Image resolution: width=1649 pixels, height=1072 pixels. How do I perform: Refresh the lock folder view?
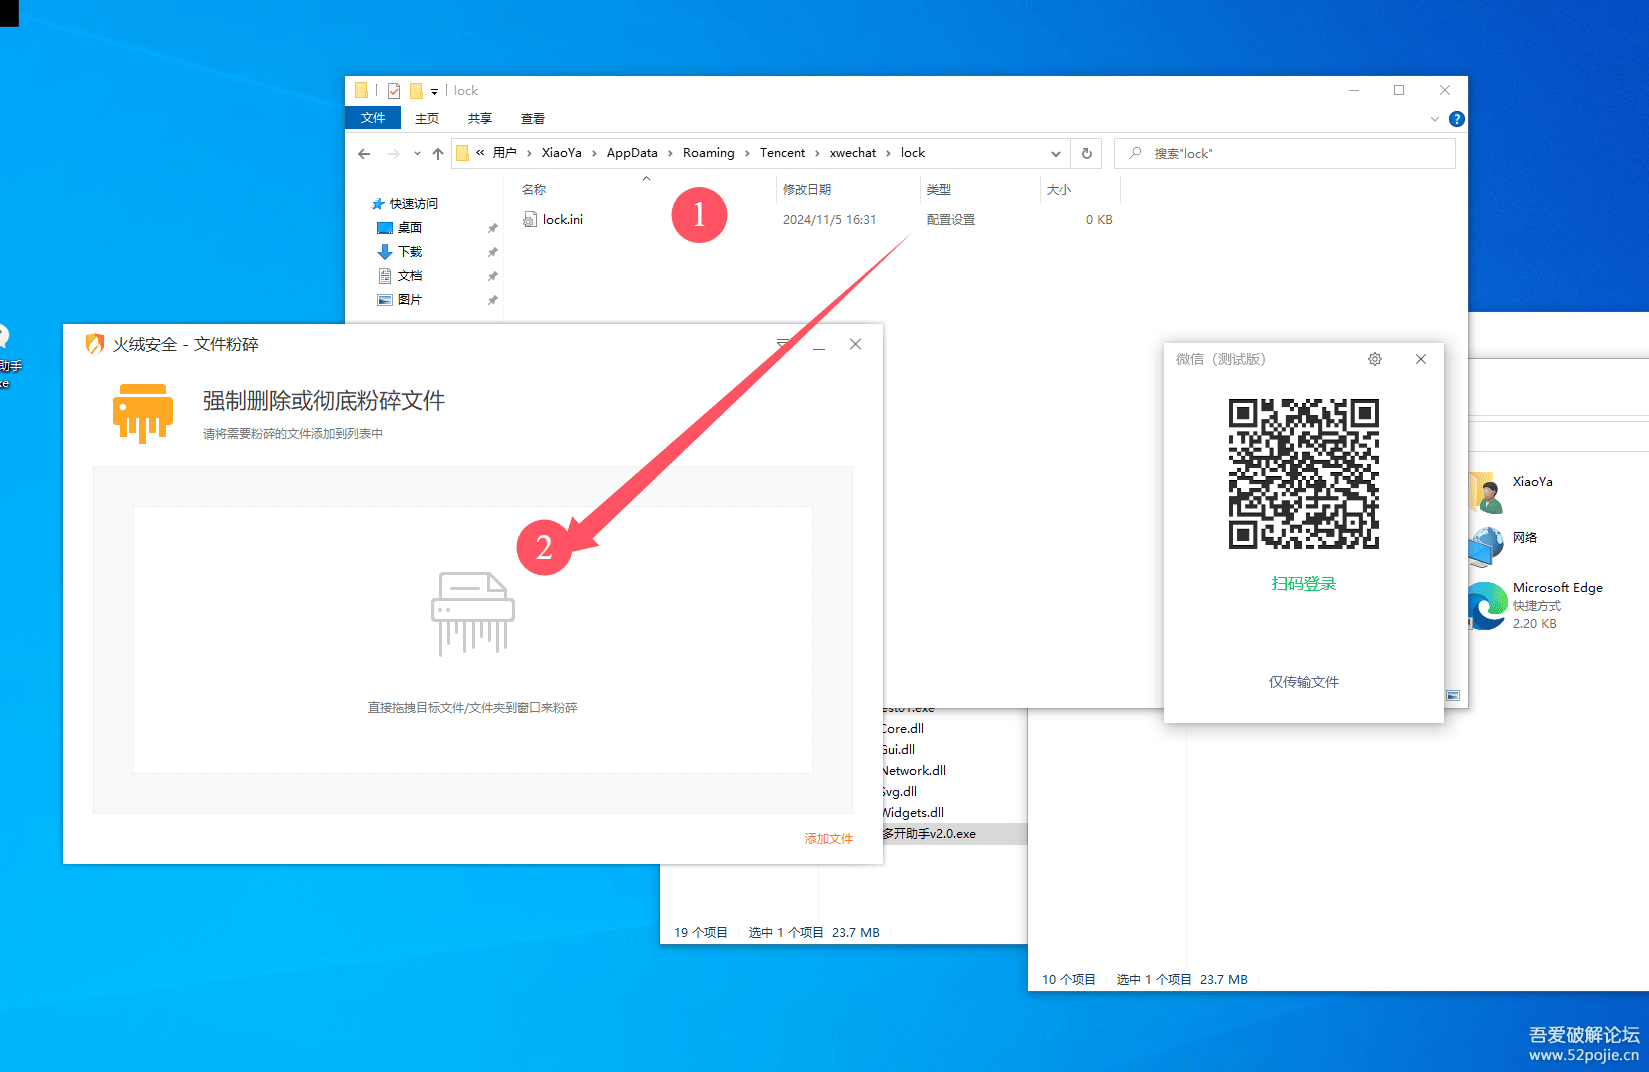tap(1087, 154)
